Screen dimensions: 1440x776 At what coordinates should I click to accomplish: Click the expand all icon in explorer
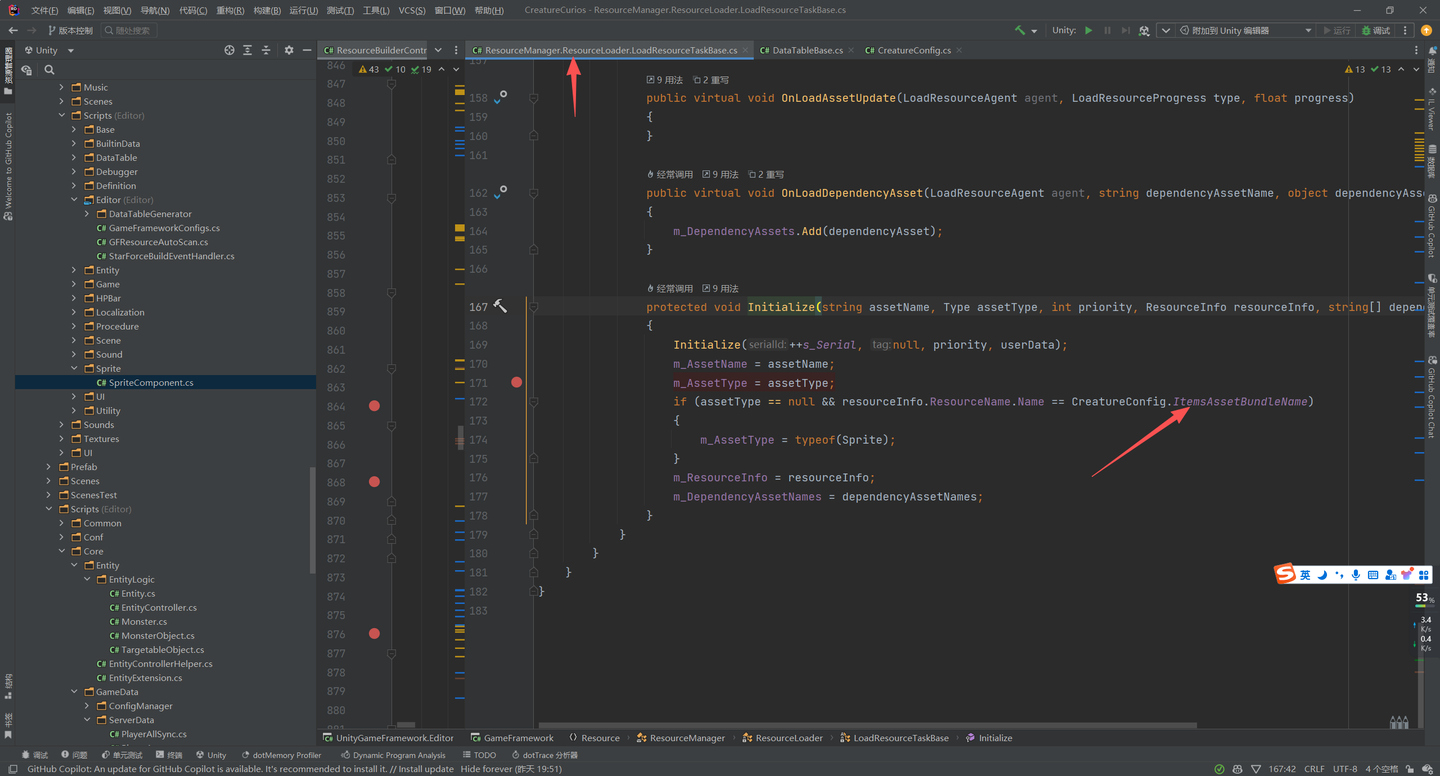247,50
